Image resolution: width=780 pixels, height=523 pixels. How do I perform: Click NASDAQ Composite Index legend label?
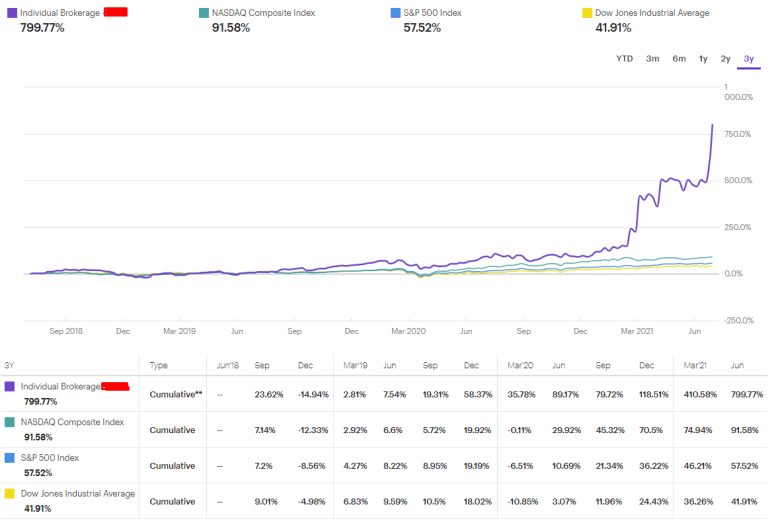click(264, 13)
